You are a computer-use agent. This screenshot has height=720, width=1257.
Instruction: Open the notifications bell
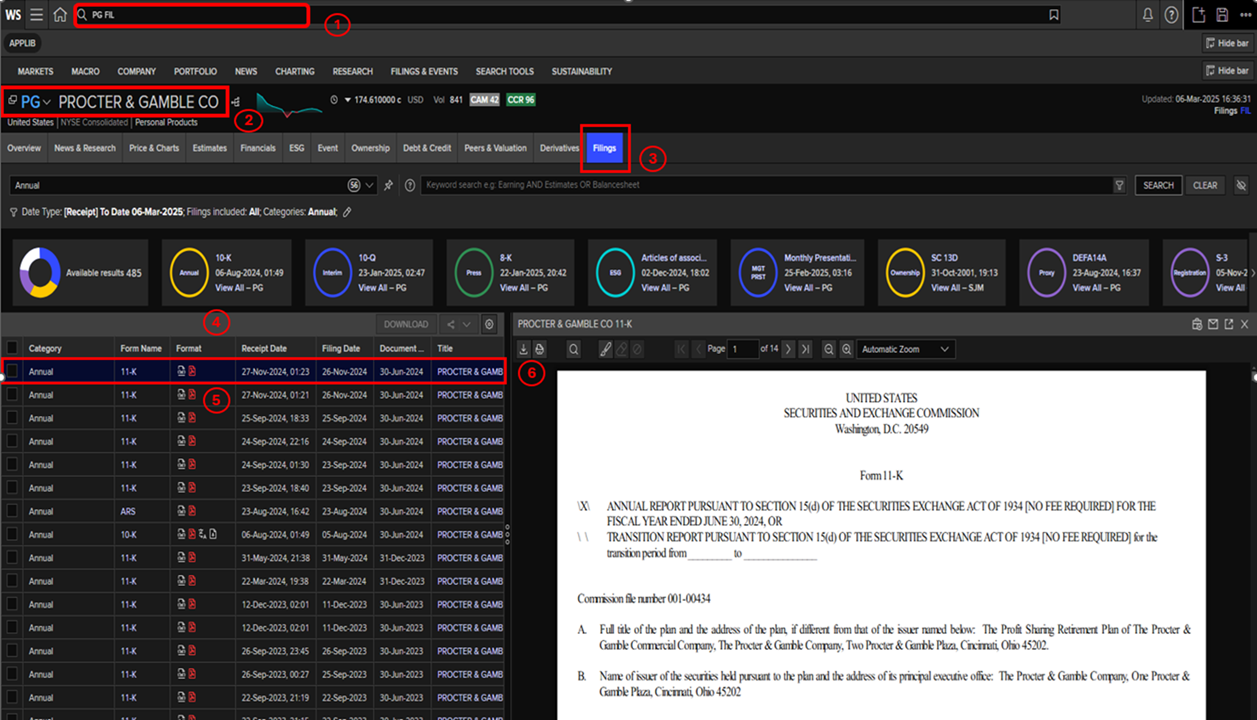click(x=1148, y=15)
